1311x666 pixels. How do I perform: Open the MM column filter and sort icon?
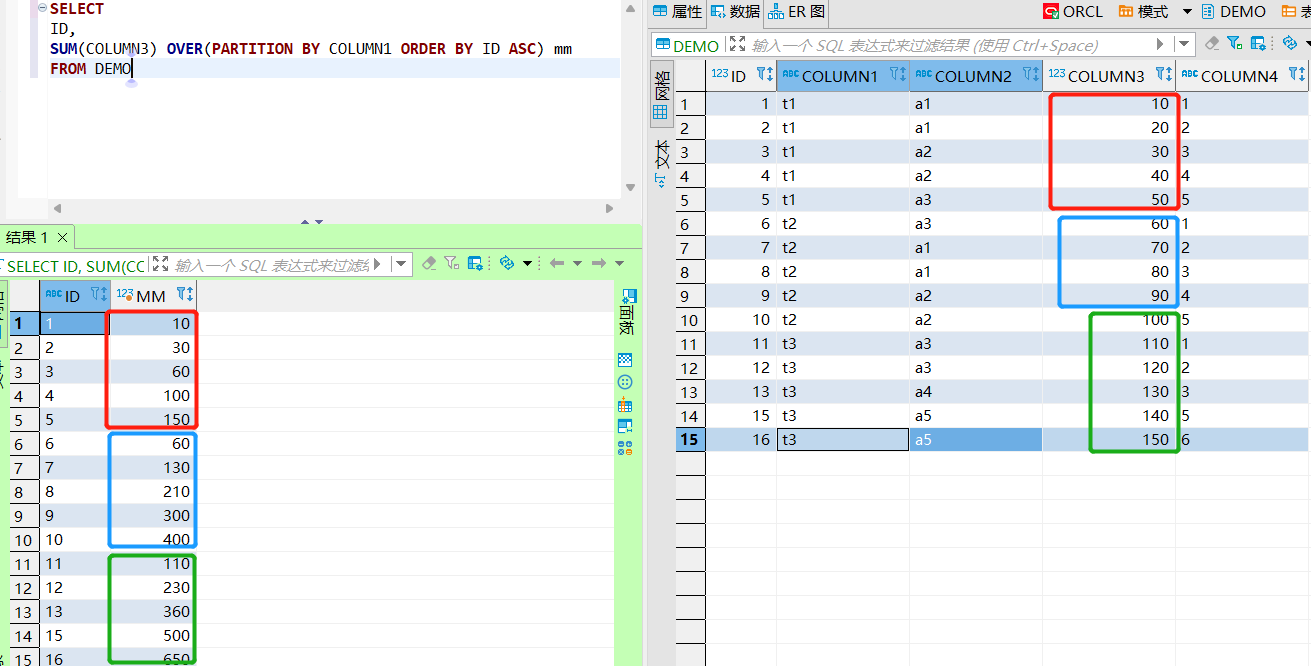click(x=185, y=294)
